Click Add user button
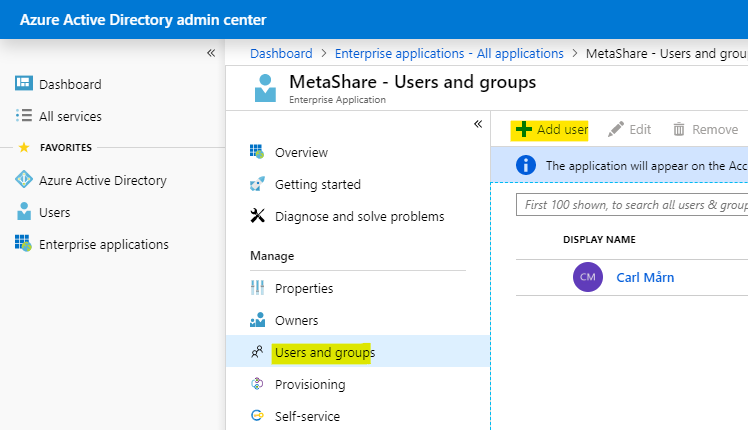 pos(549,129)
